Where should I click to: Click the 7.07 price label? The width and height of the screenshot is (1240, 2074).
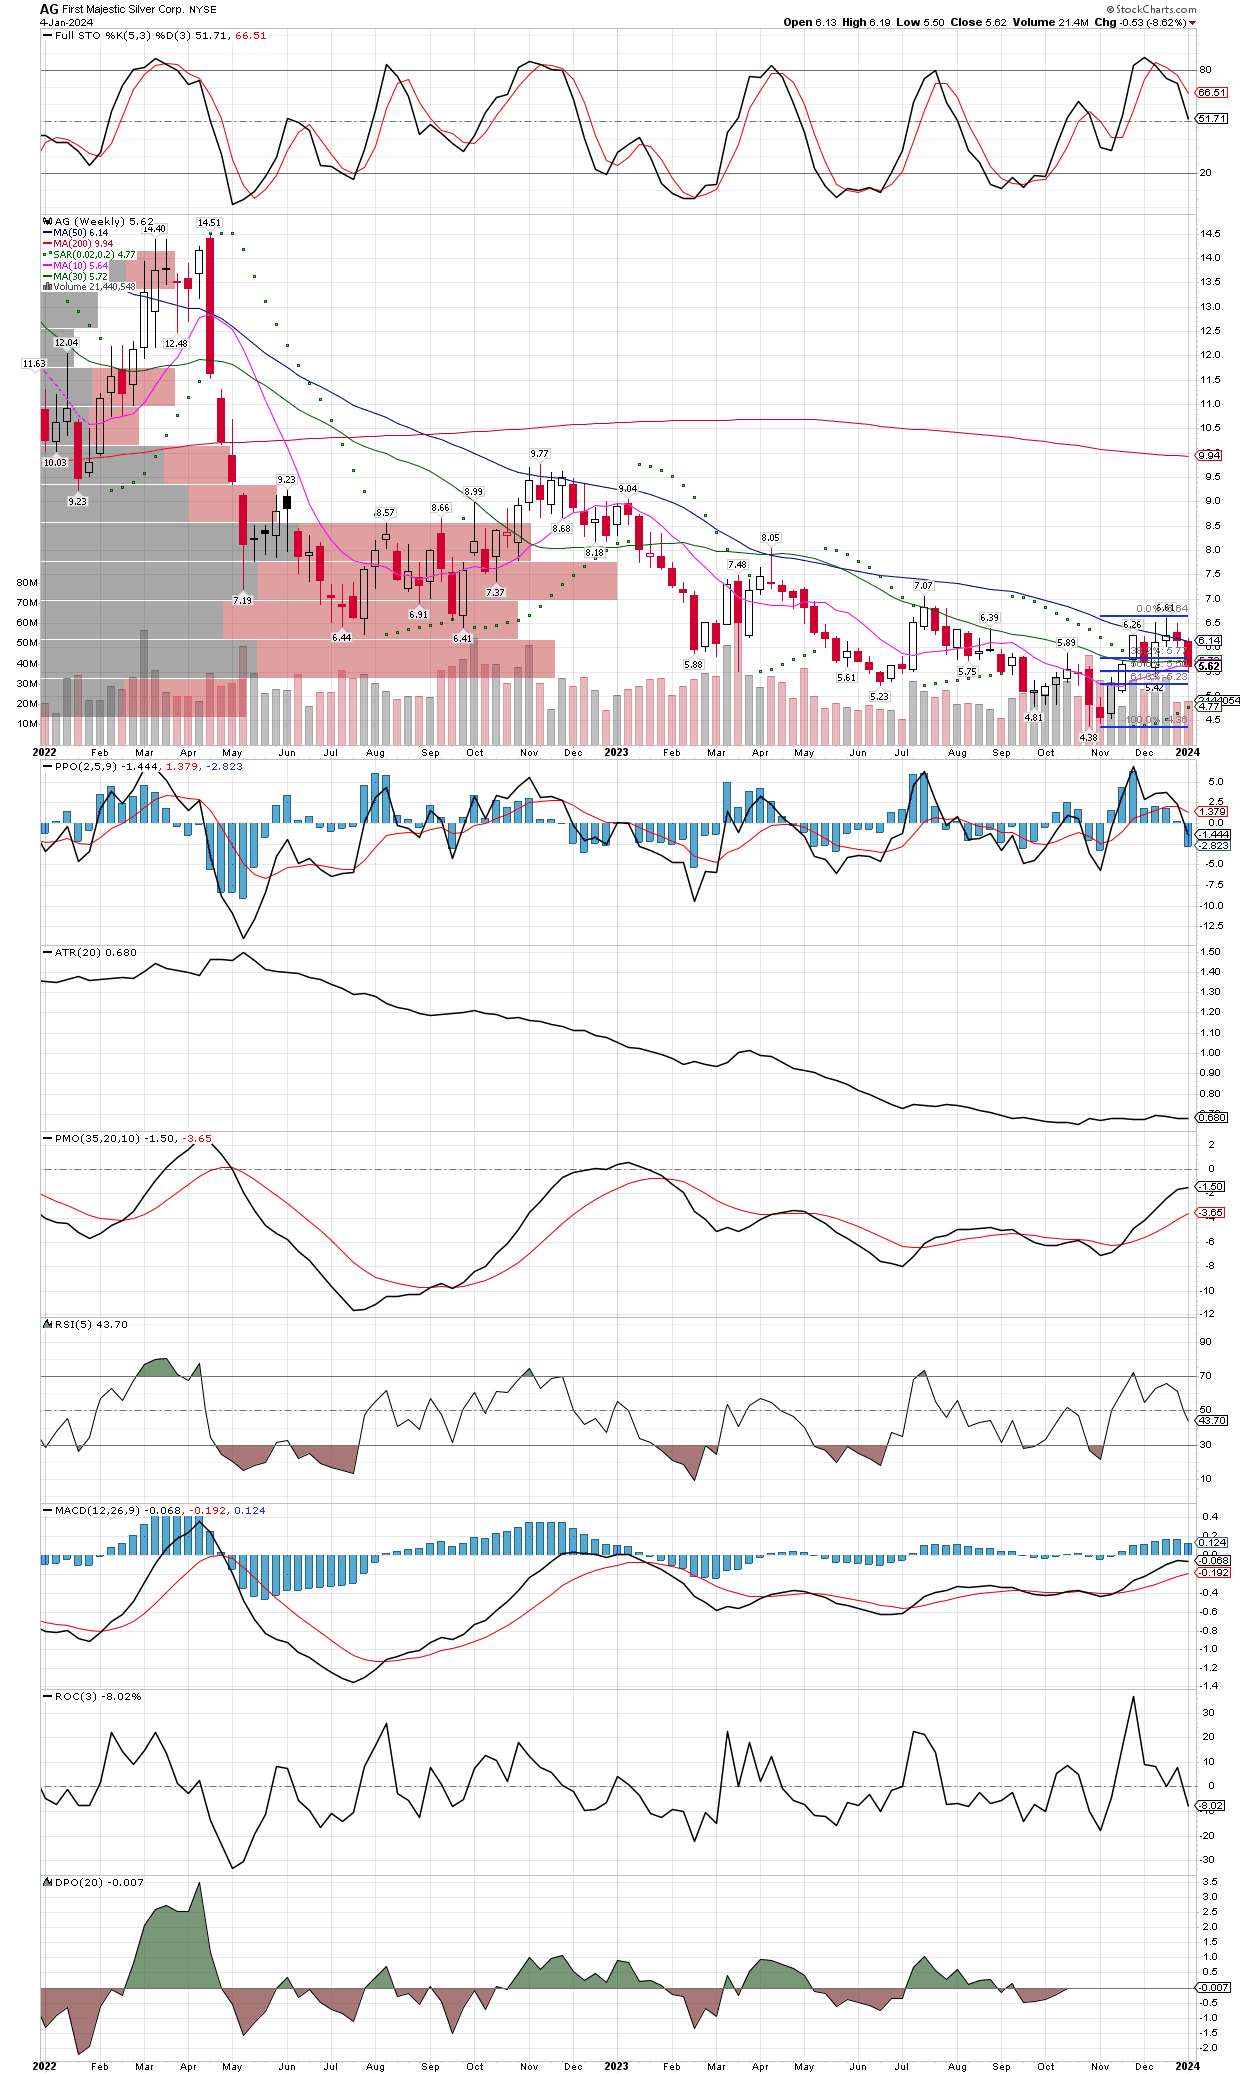click(x=923, y=586)
